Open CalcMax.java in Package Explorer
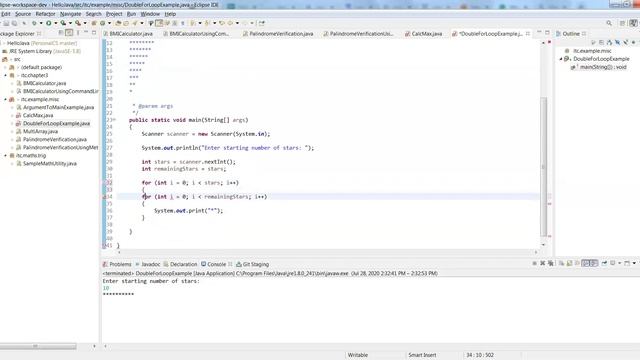This screenshot has height=360, width=640. click(38, 116)
